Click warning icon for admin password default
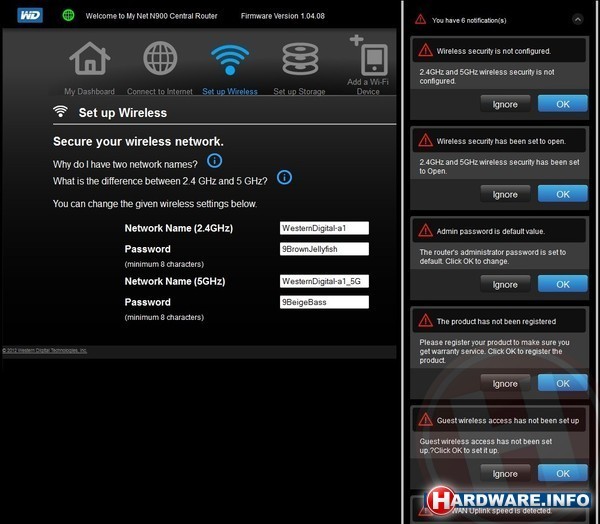This screenshot has width=600, height=524. tap(426, 230)
